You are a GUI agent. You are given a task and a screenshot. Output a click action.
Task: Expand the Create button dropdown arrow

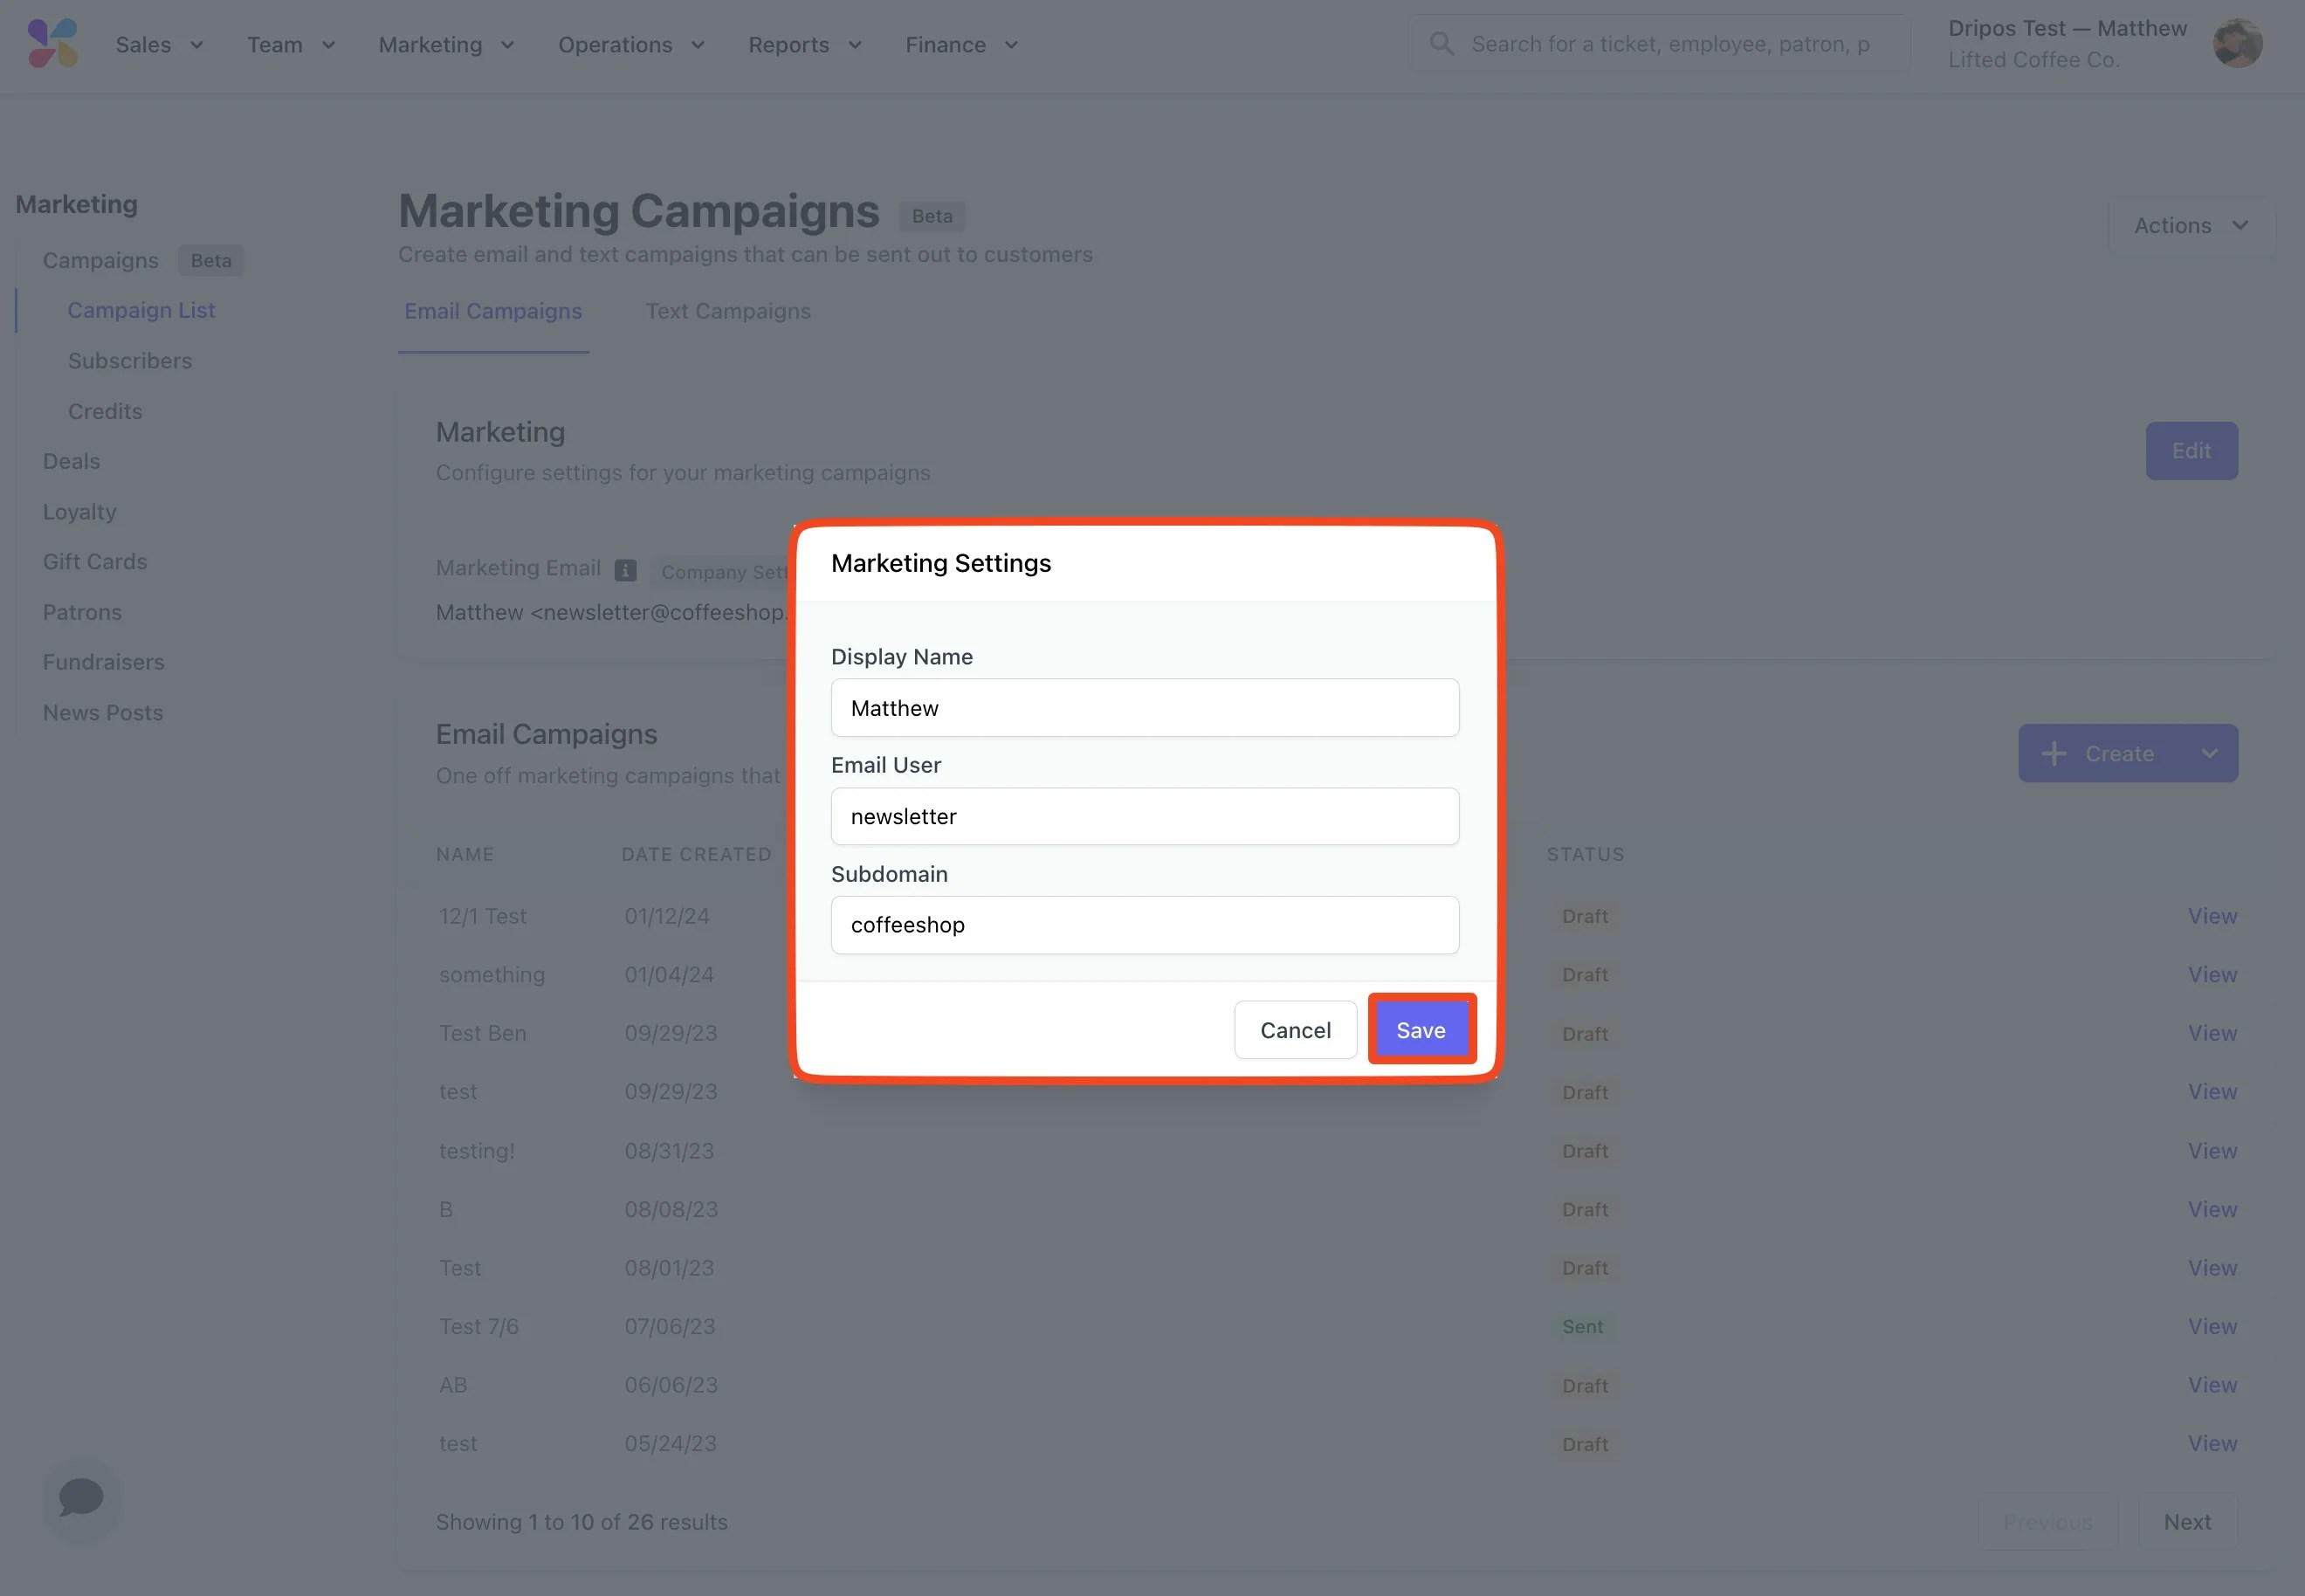pyautogui.click(x=2209, y=754)
